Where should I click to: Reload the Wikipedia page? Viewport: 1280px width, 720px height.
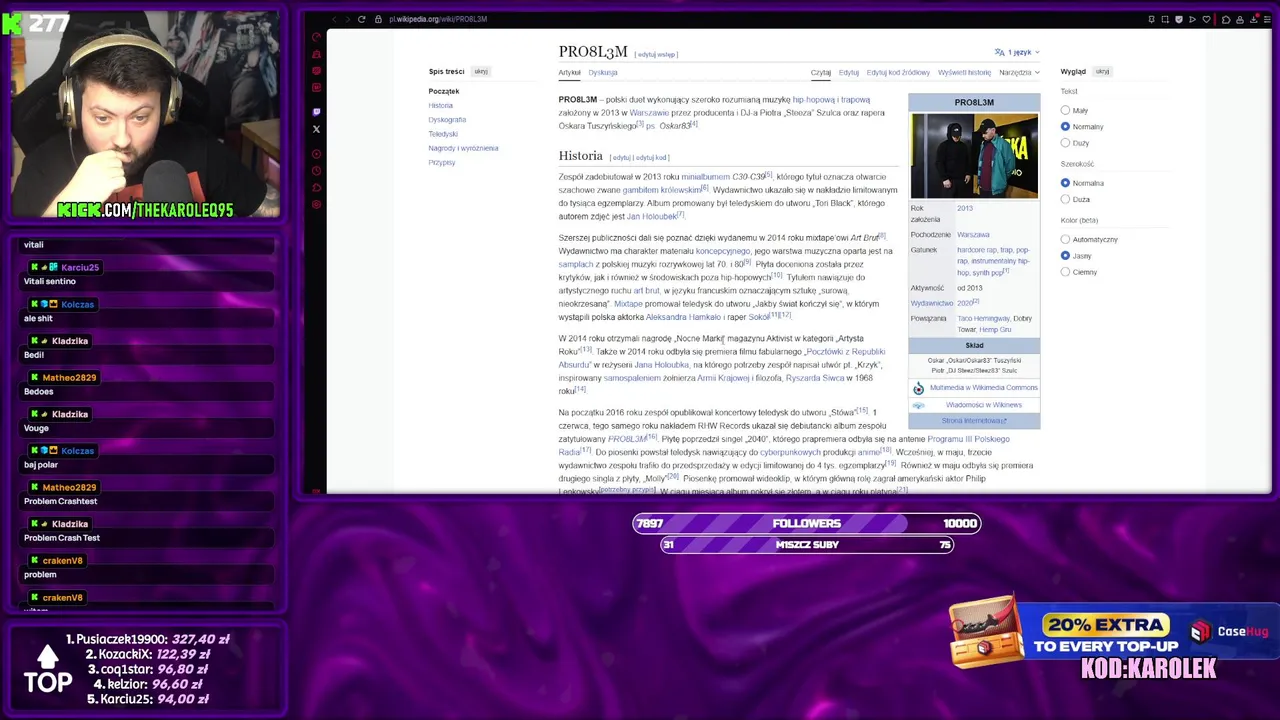pyautogui.click(x=362, y=19)
